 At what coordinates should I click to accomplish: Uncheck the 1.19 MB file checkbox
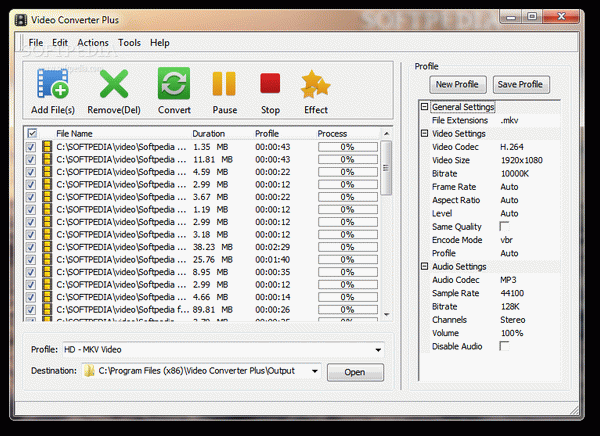[31, 210]
